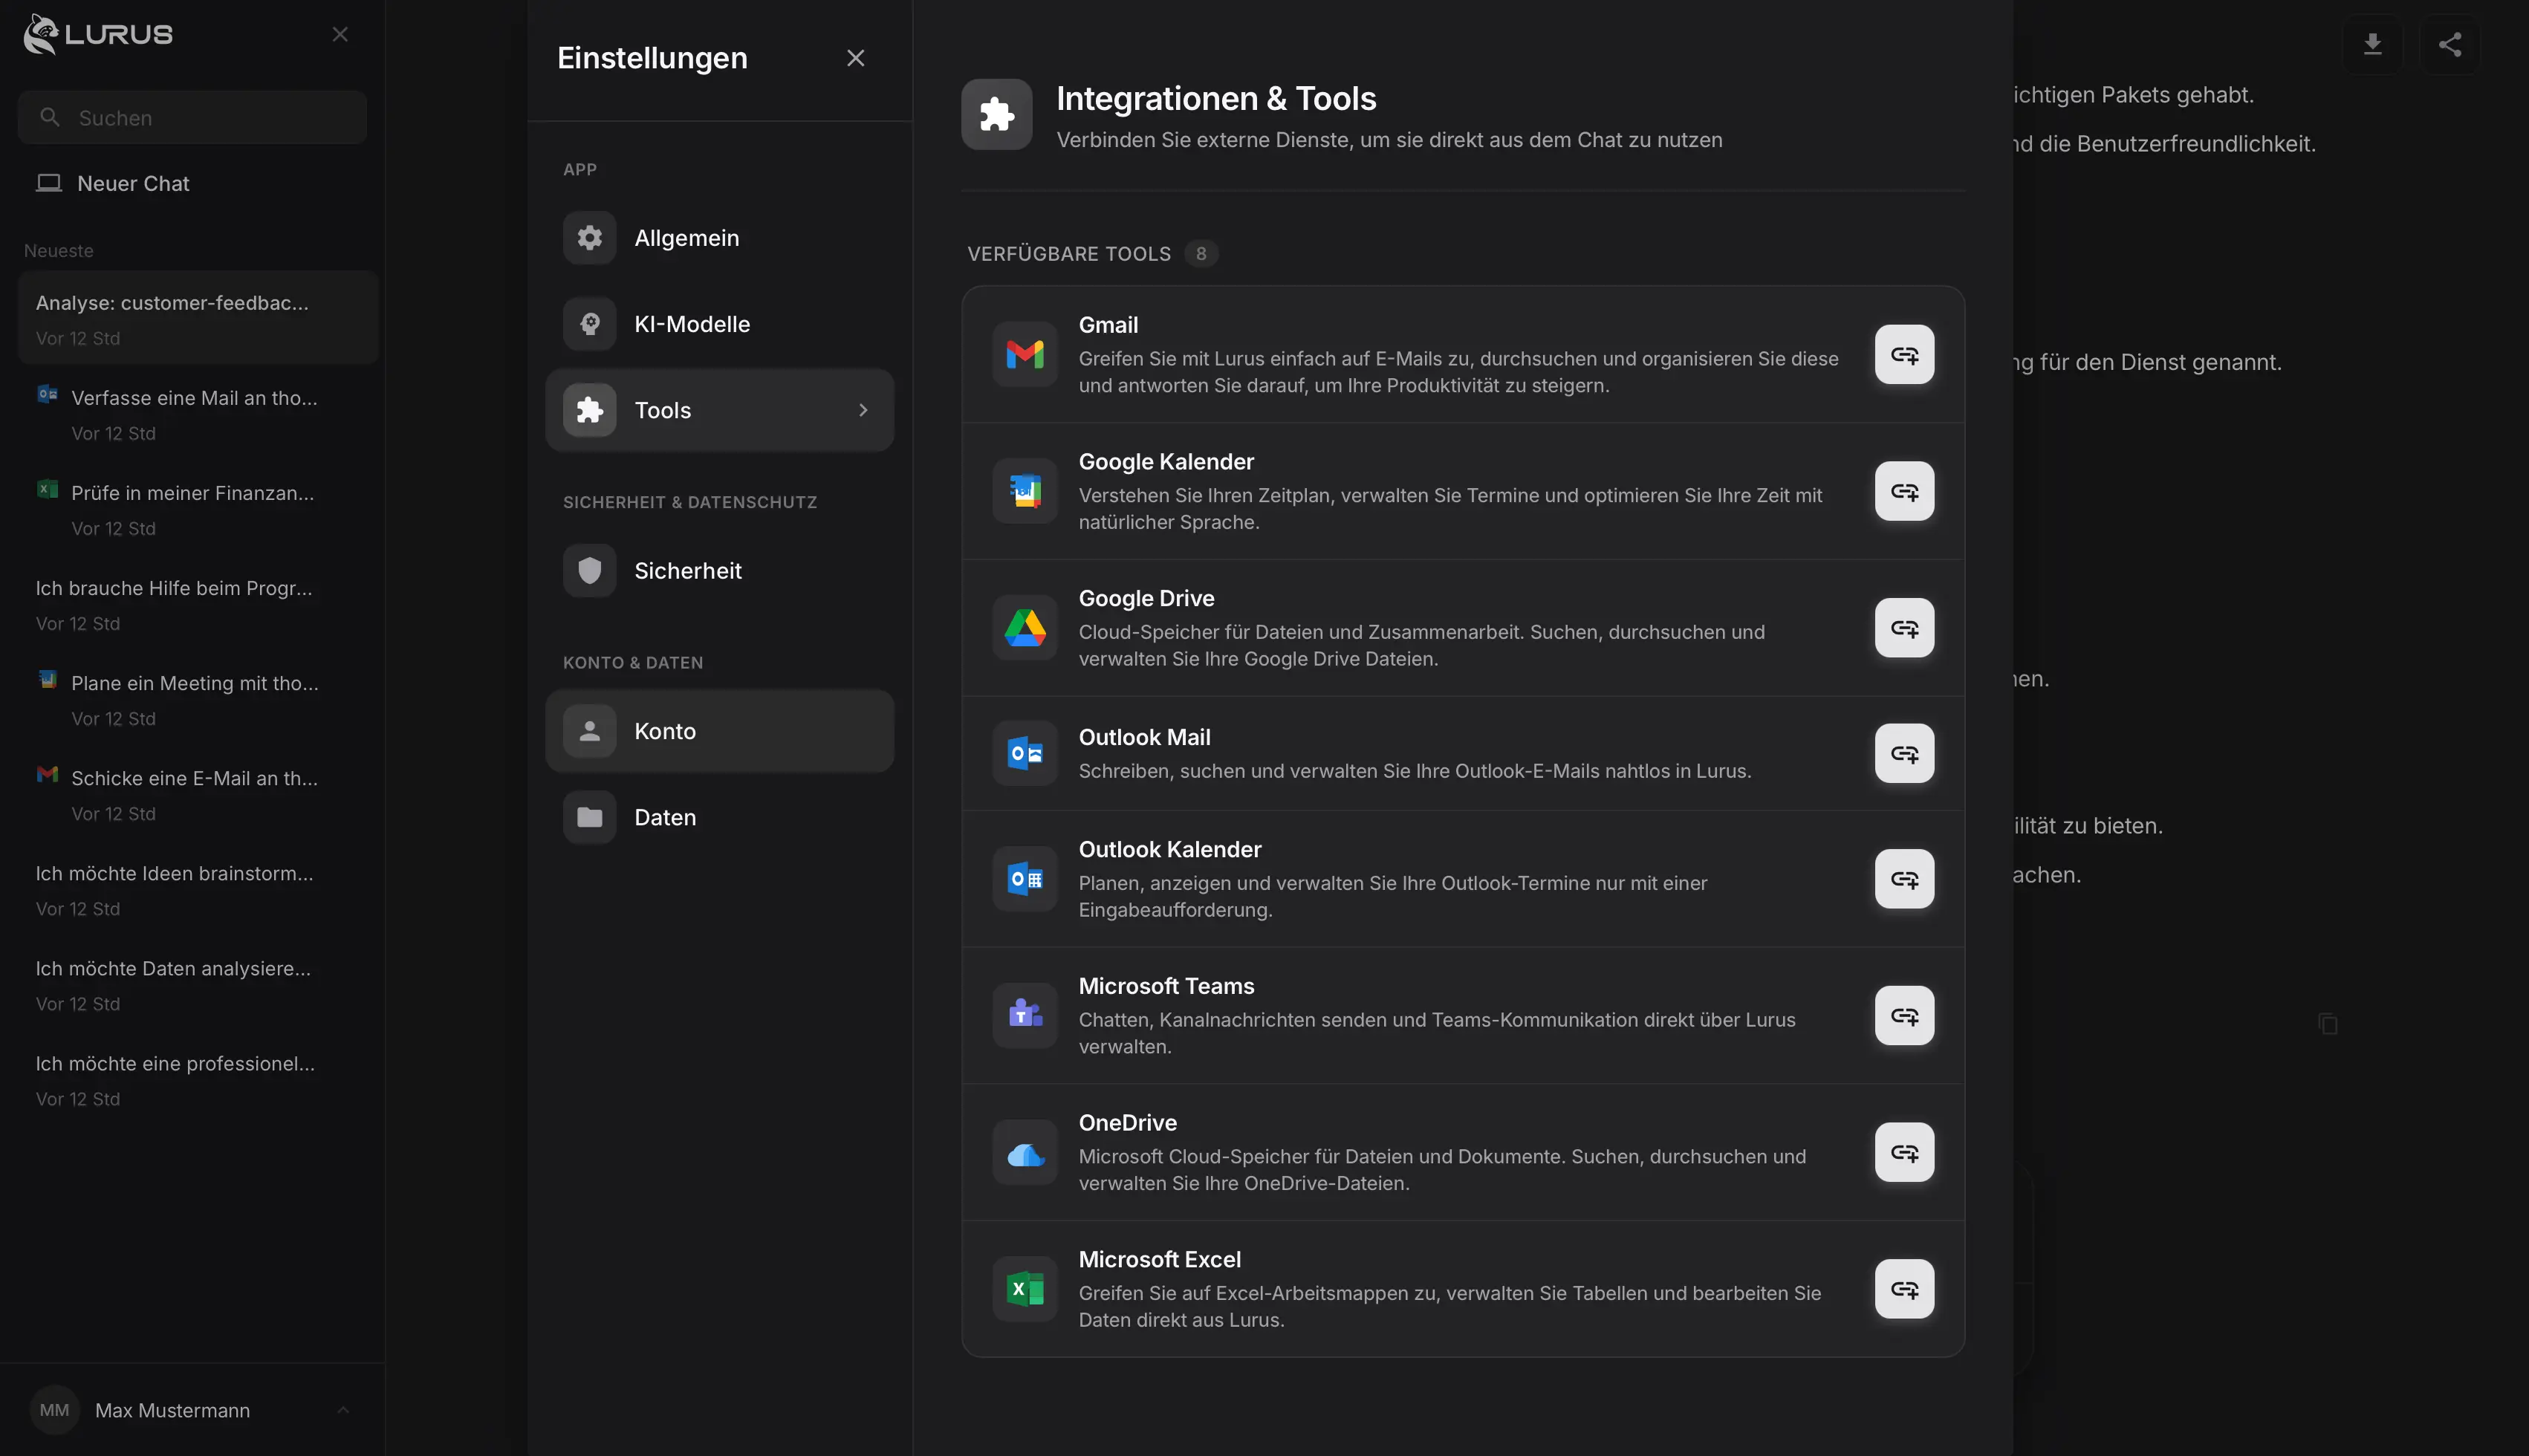The height and width of the screenshot is (1456, 2529).
Task: Close the Einstellungen dialog
Action: click(855, 57)
